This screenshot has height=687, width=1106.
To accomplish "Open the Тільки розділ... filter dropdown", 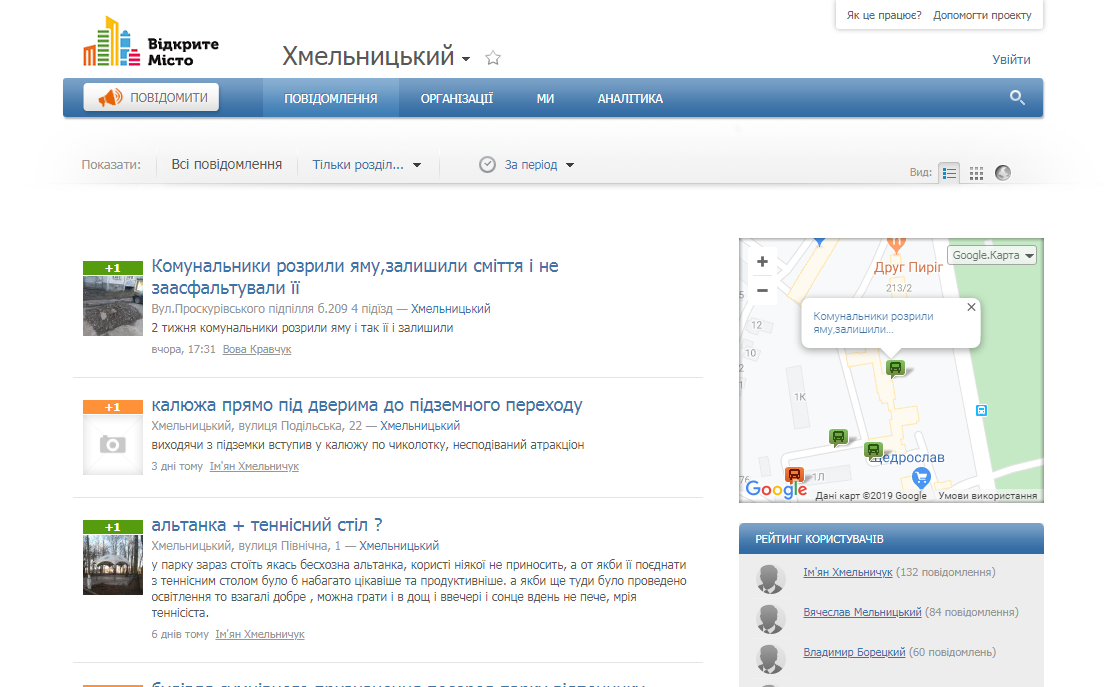I will tap(366, 165).
